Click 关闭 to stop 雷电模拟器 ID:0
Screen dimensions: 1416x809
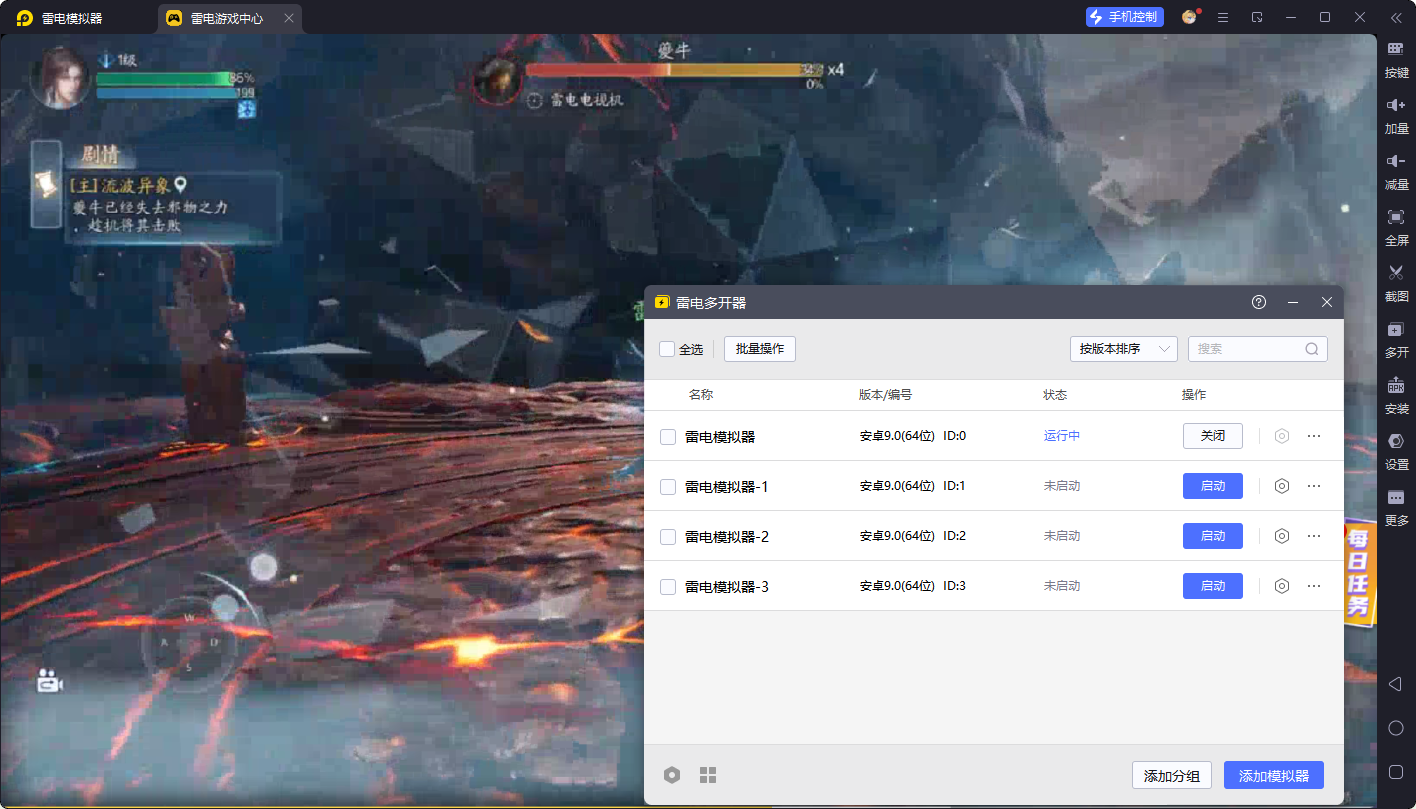[1213, 436]
